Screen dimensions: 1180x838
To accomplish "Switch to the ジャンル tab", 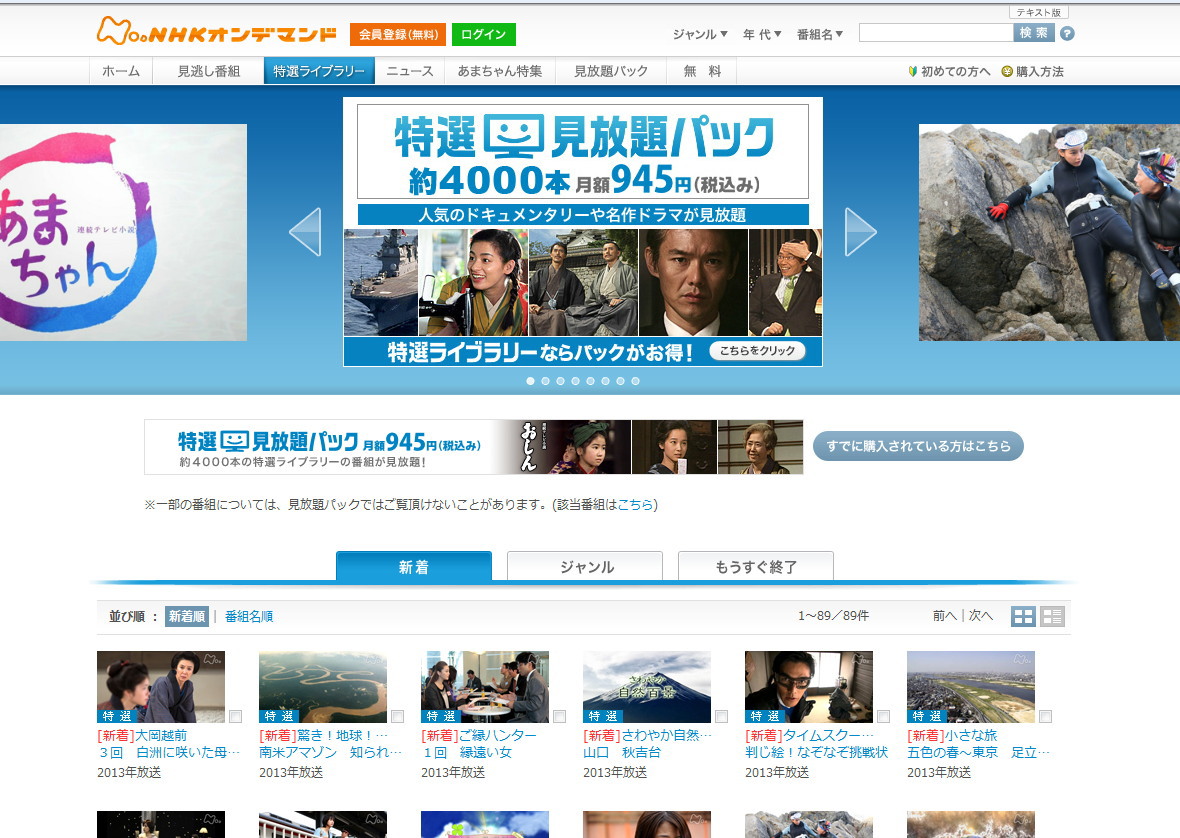I will [x=585, y=566].
